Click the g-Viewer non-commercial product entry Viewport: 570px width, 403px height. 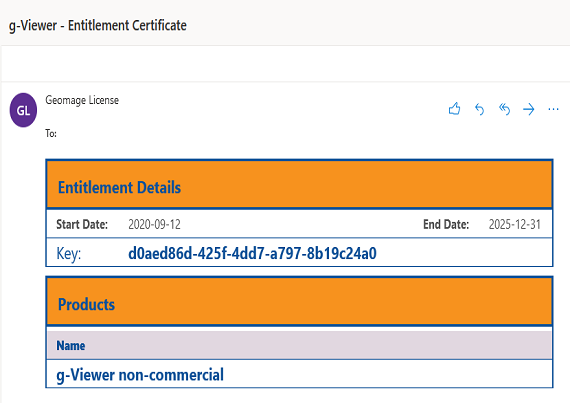[140, 375]
